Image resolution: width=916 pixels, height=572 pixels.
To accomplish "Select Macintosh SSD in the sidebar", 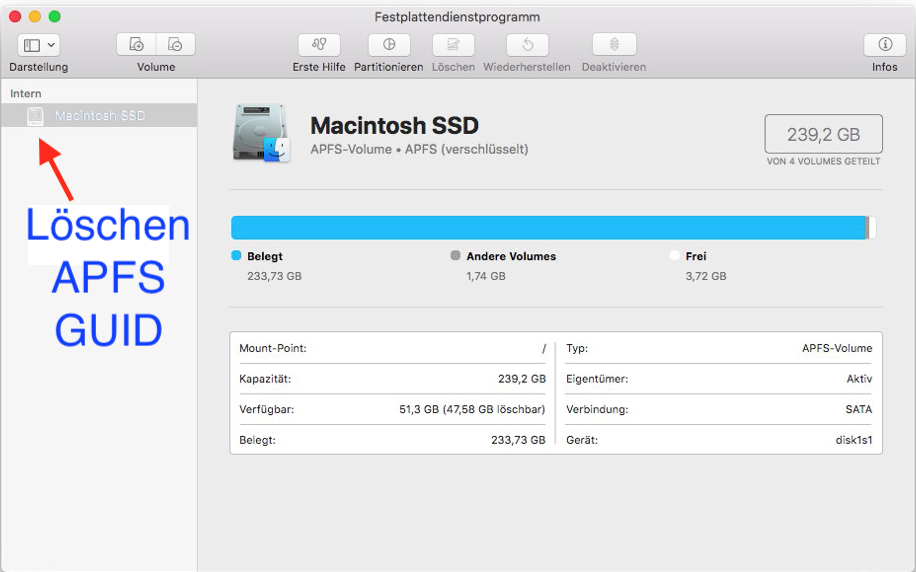I will (99, 116).
